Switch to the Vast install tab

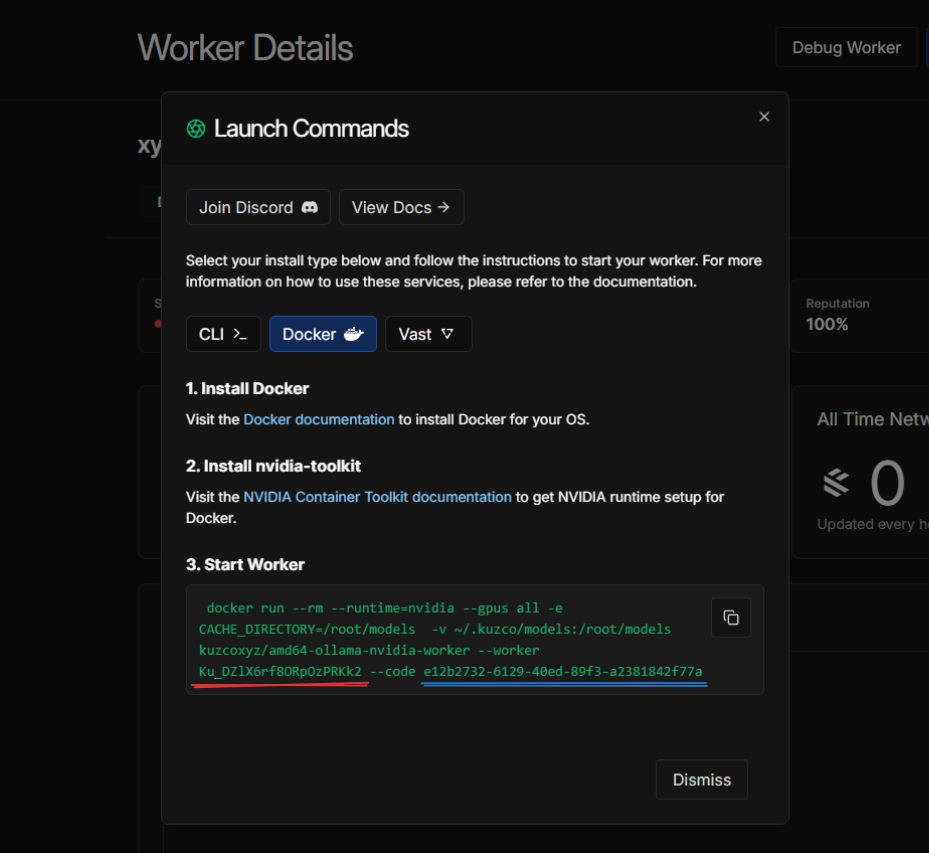point(428,334)
